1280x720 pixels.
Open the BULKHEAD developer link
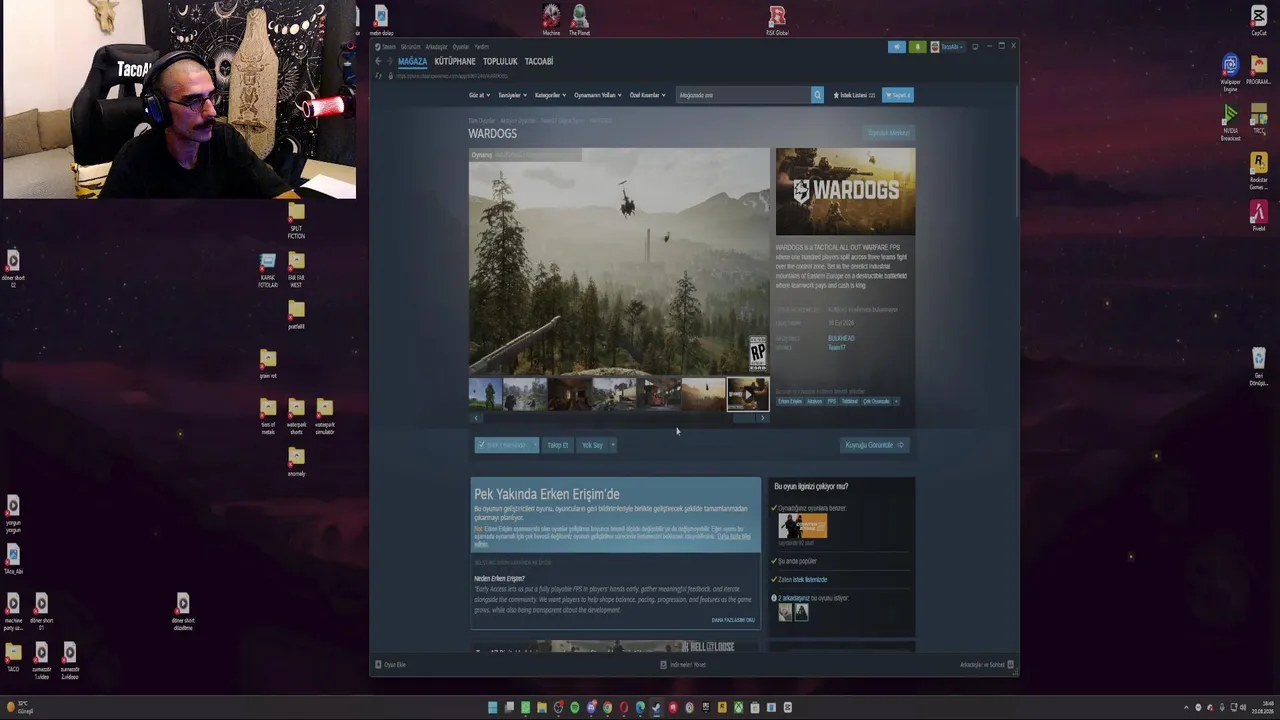(841, 338)
